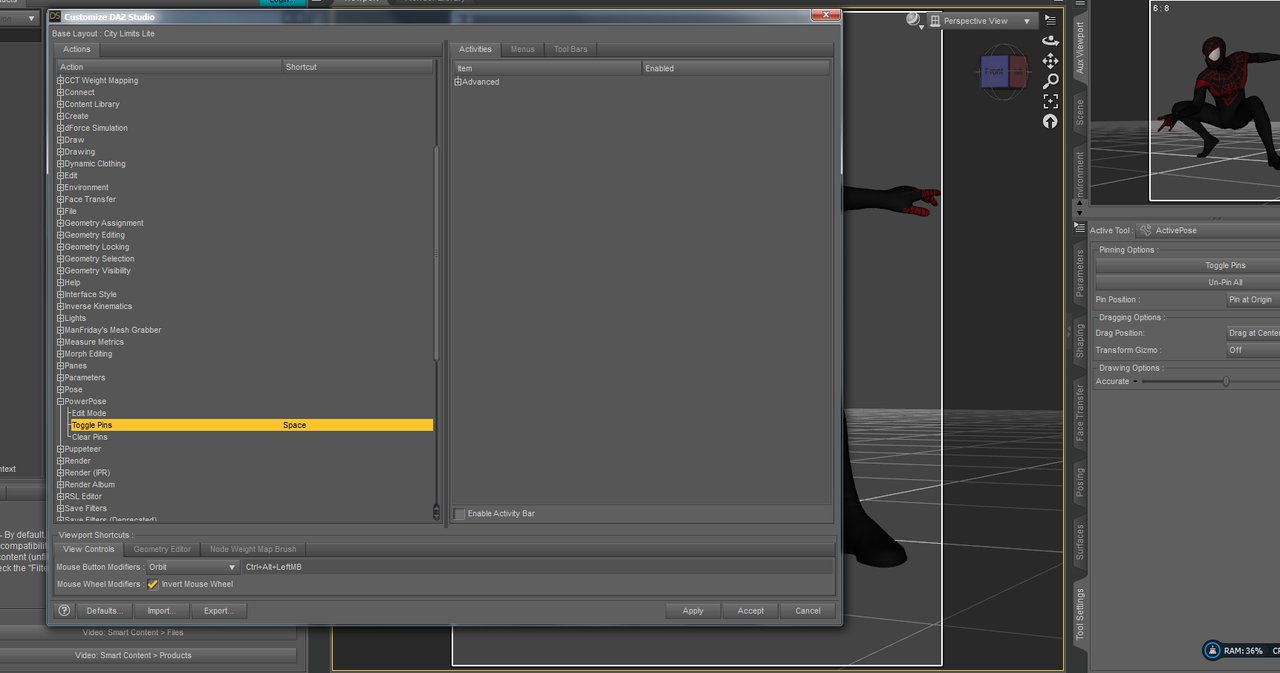The image size is (1280, 673).
Task: Click the Shortcut column header
Action: 357,67
